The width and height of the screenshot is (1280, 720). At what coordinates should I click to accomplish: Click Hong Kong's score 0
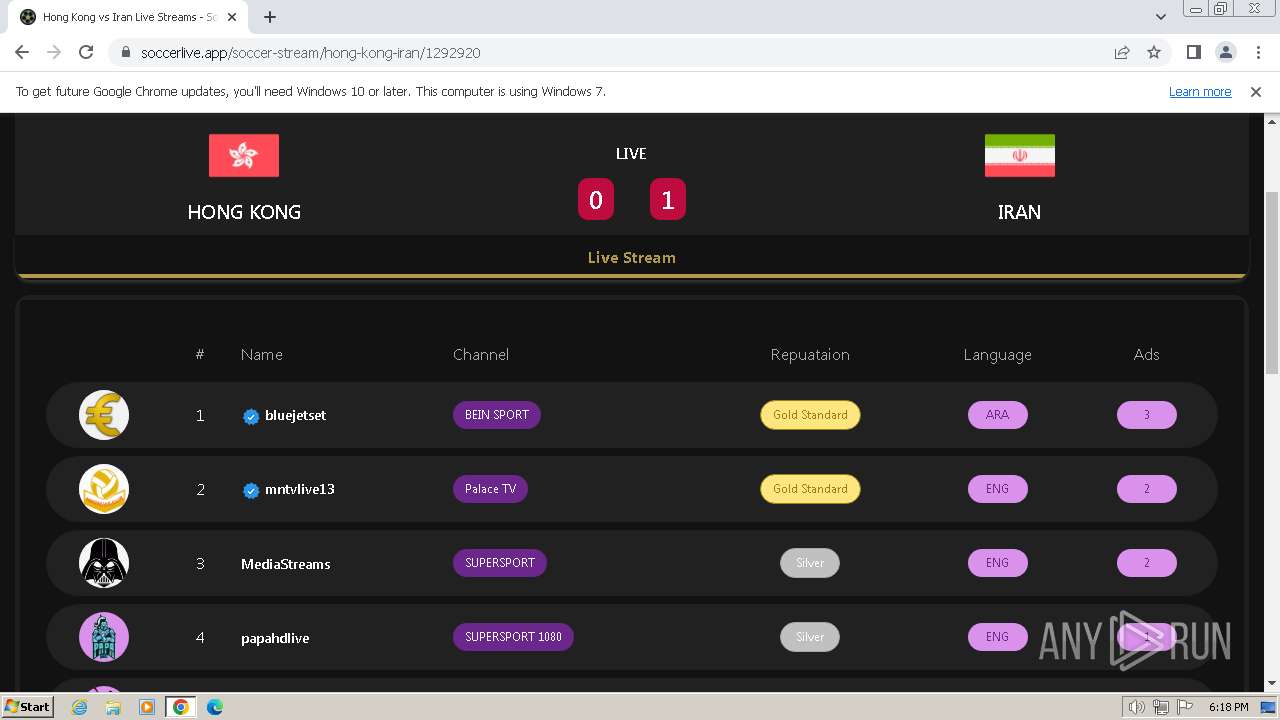[596, 200]
